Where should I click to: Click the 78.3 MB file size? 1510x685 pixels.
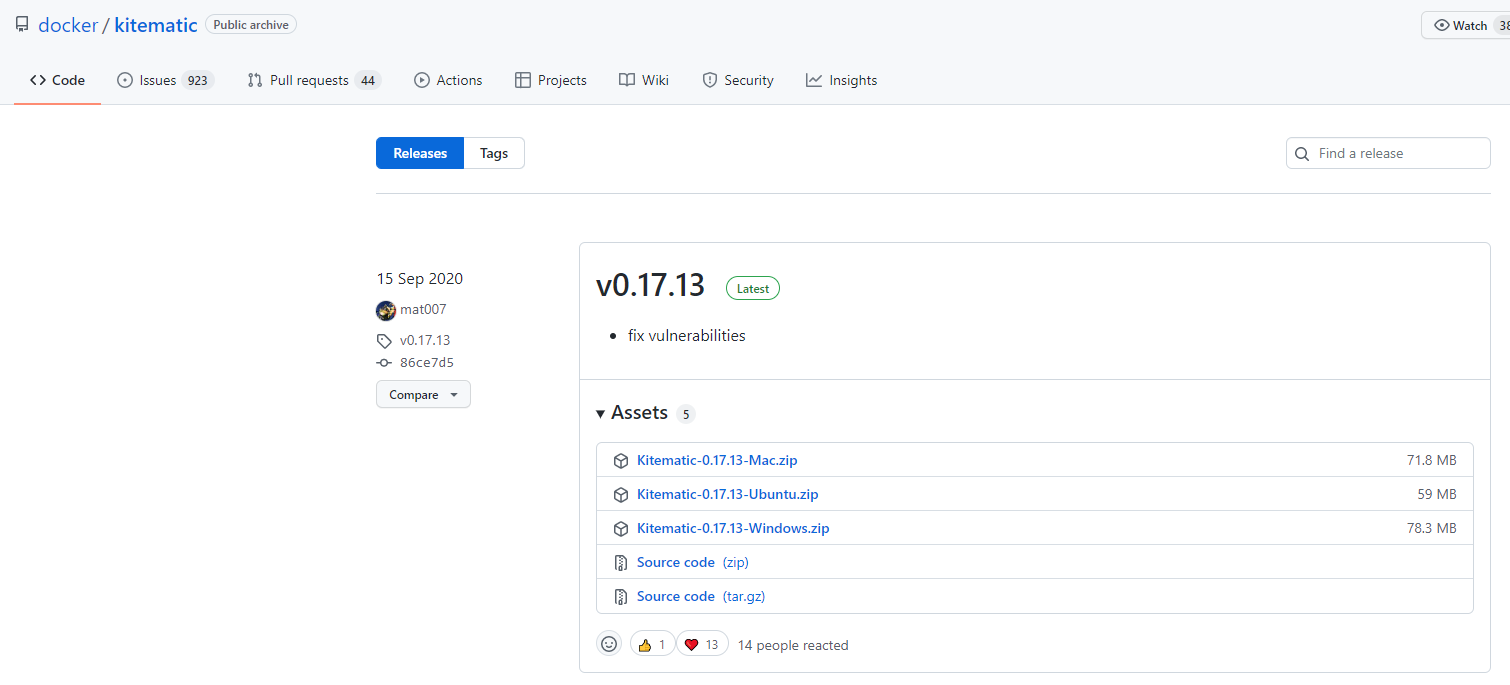point(1432,528)
